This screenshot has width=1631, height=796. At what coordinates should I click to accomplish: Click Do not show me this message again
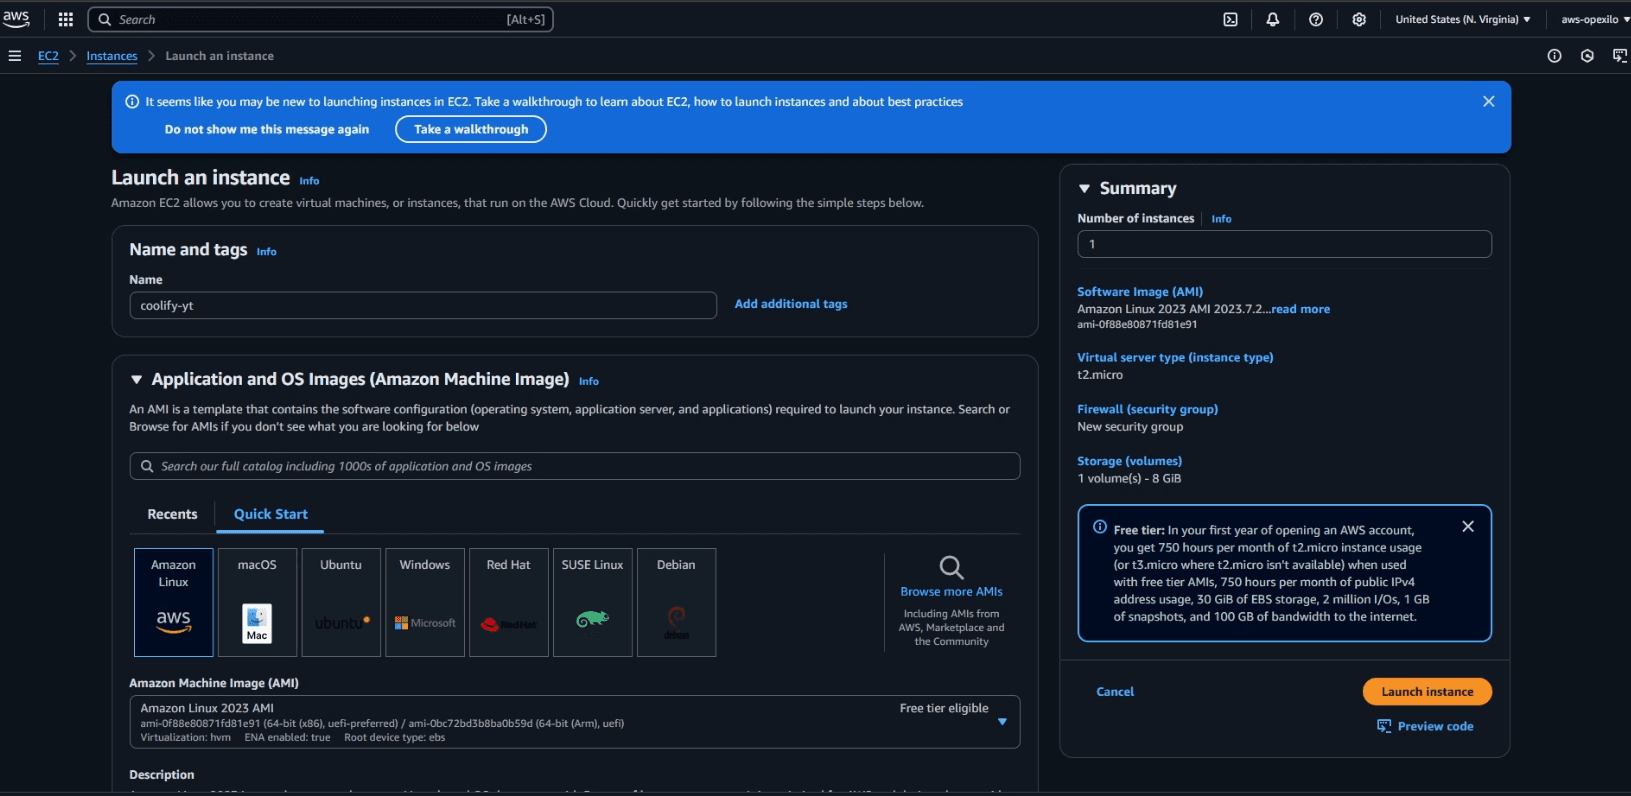pos(267,129)
